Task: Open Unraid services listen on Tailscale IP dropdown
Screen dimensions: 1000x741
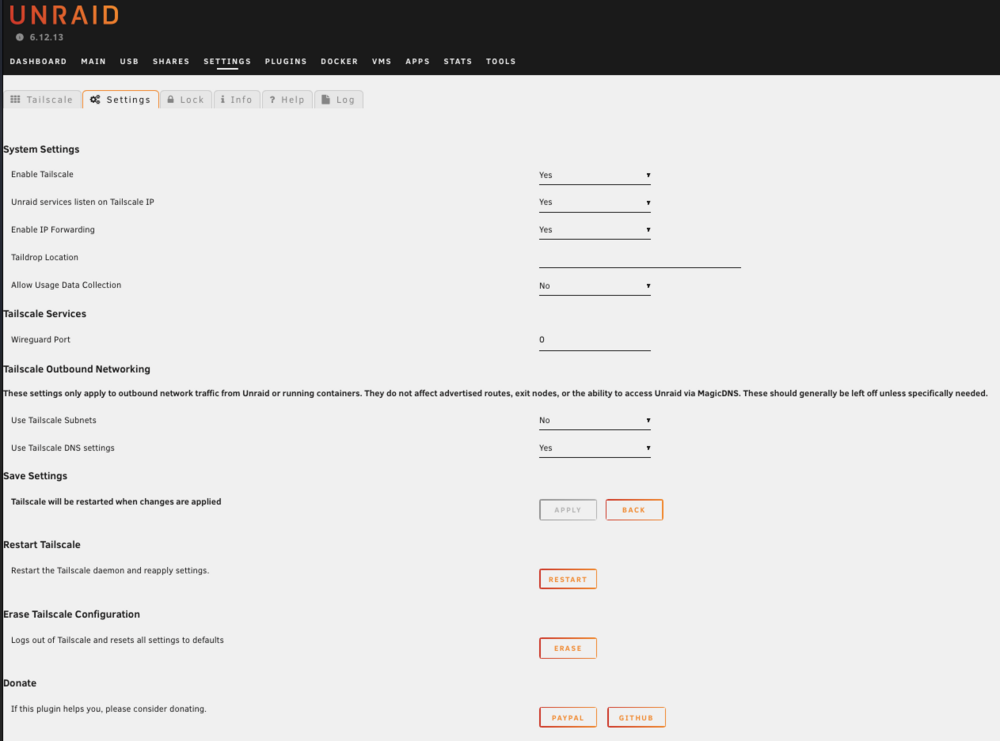Action: point(594,202)
